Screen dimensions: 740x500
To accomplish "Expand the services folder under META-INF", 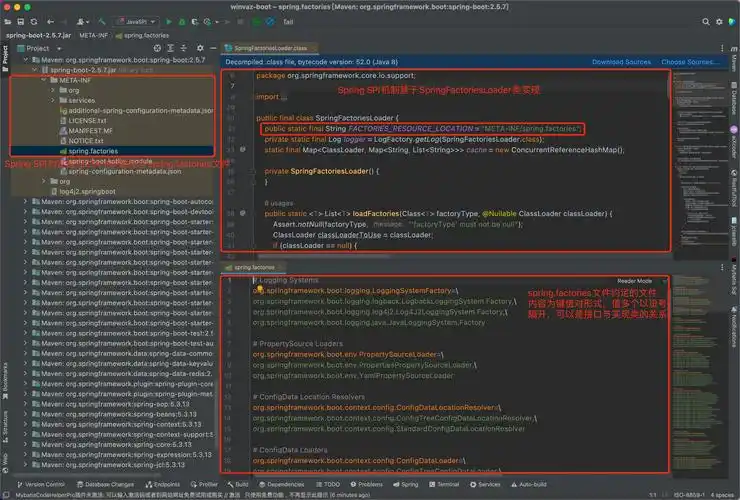I will (x=52, y=101).
